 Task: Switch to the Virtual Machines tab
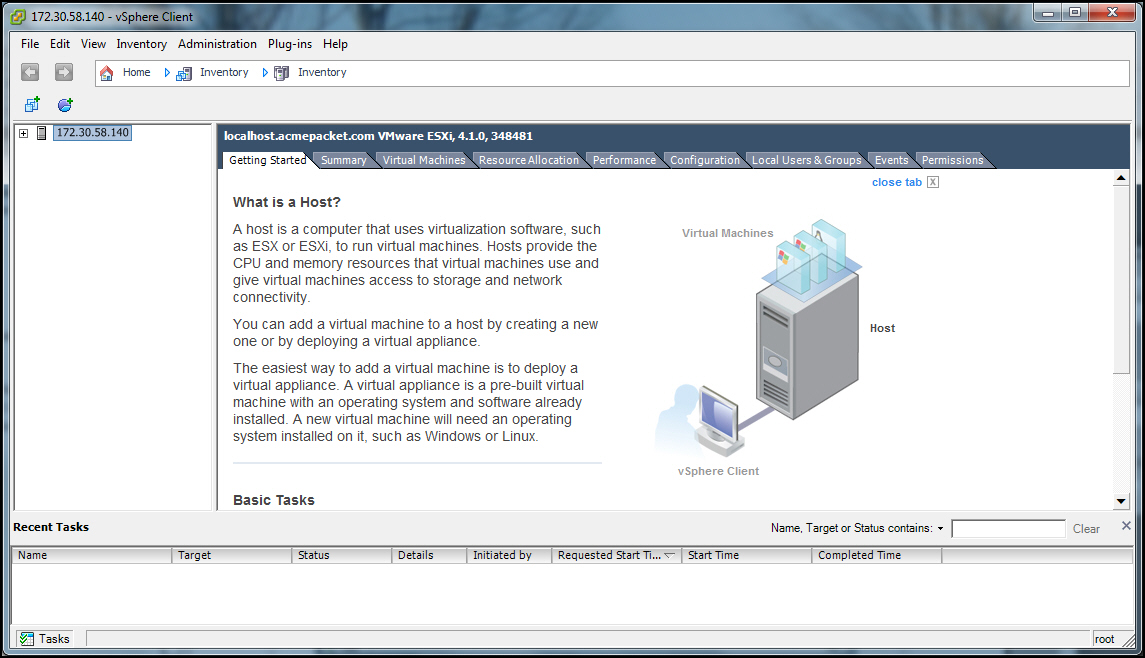(x=424, y=160)
